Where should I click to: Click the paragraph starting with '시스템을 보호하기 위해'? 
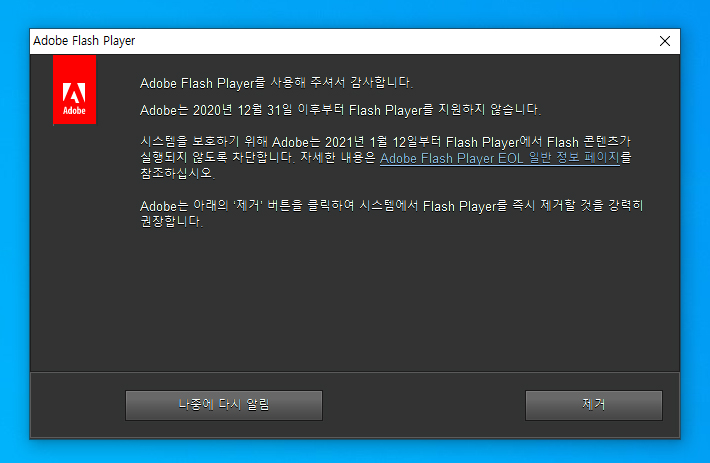point(385,157)
